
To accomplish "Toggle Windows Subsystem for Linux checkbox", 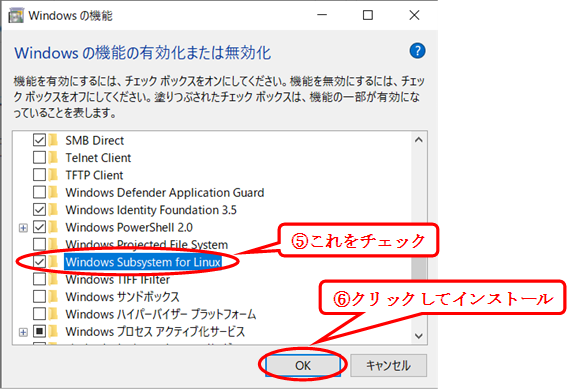I will pos(39,261).
